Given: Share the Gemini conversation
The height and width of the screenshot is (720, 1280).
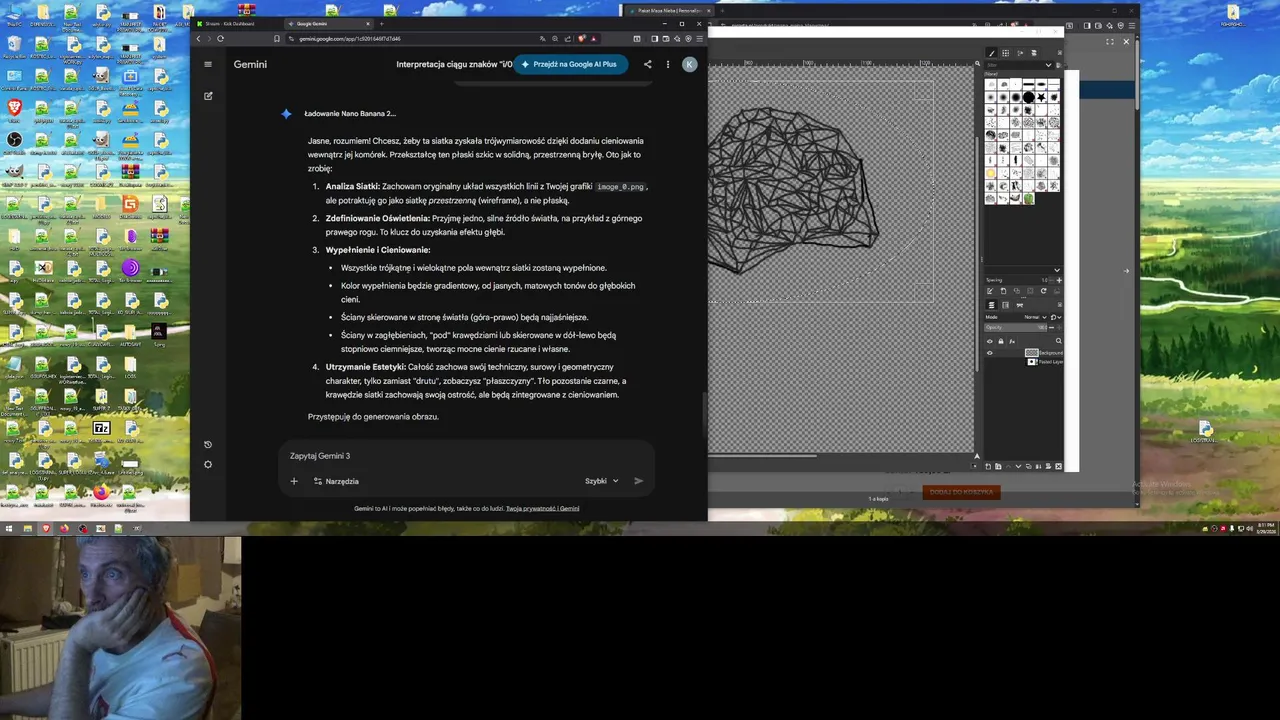Looking at the screenshot, I should 647,64.
